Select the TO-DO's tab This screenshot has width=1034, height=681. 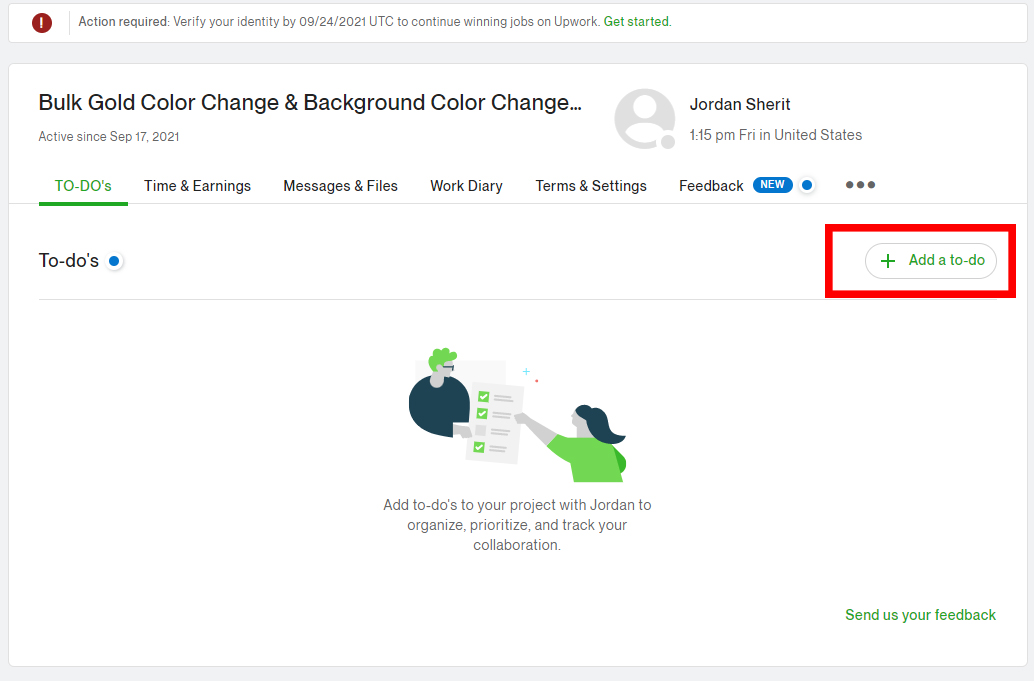pyautogui.click(x=83, y=186)
